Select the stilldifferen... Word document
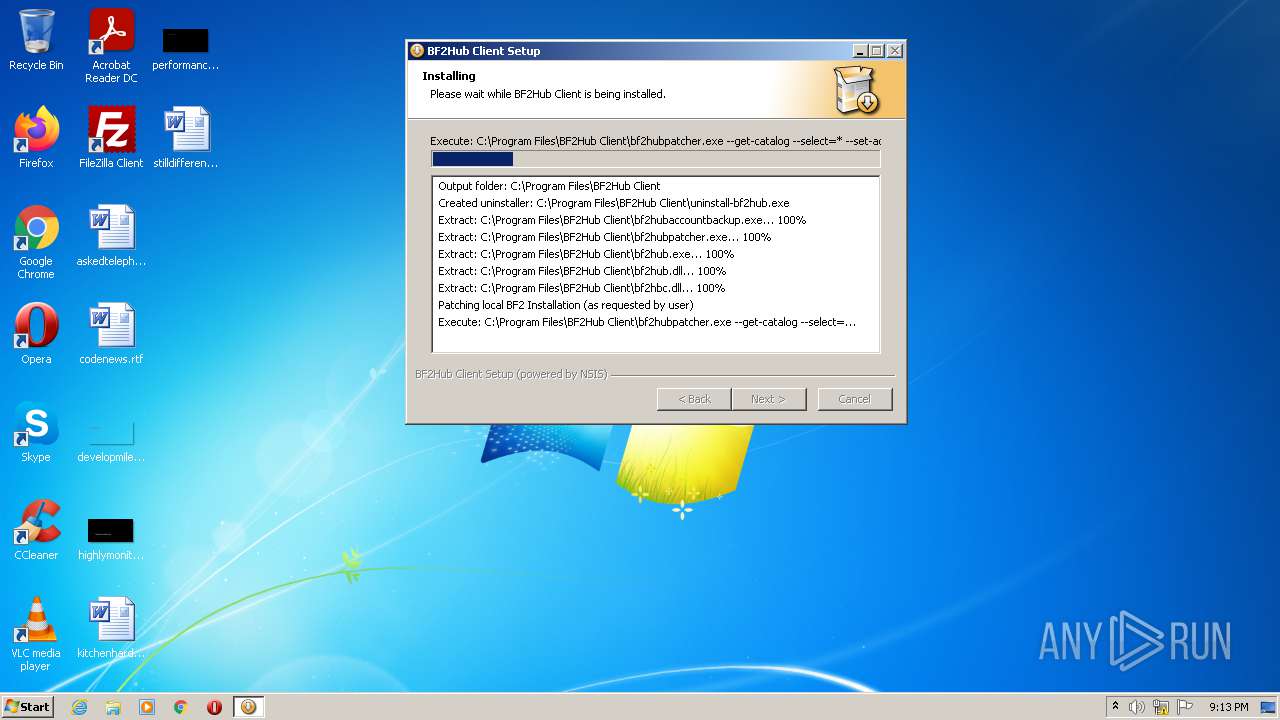The image size is (1280, 720). [186, 138]
